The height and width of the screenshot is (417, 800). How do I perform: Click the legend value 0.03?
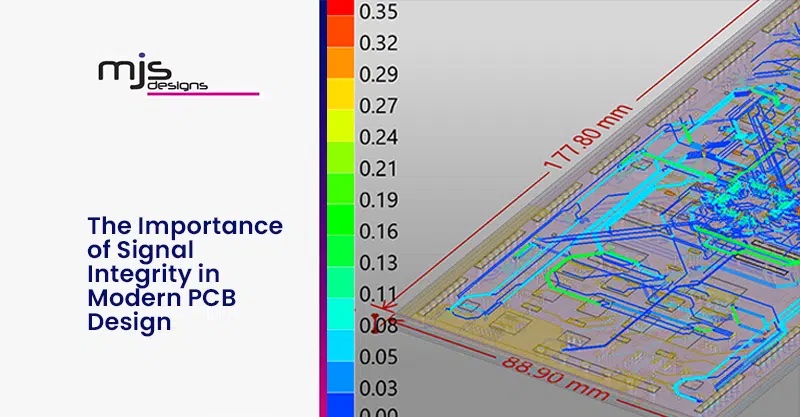point(378,388)
